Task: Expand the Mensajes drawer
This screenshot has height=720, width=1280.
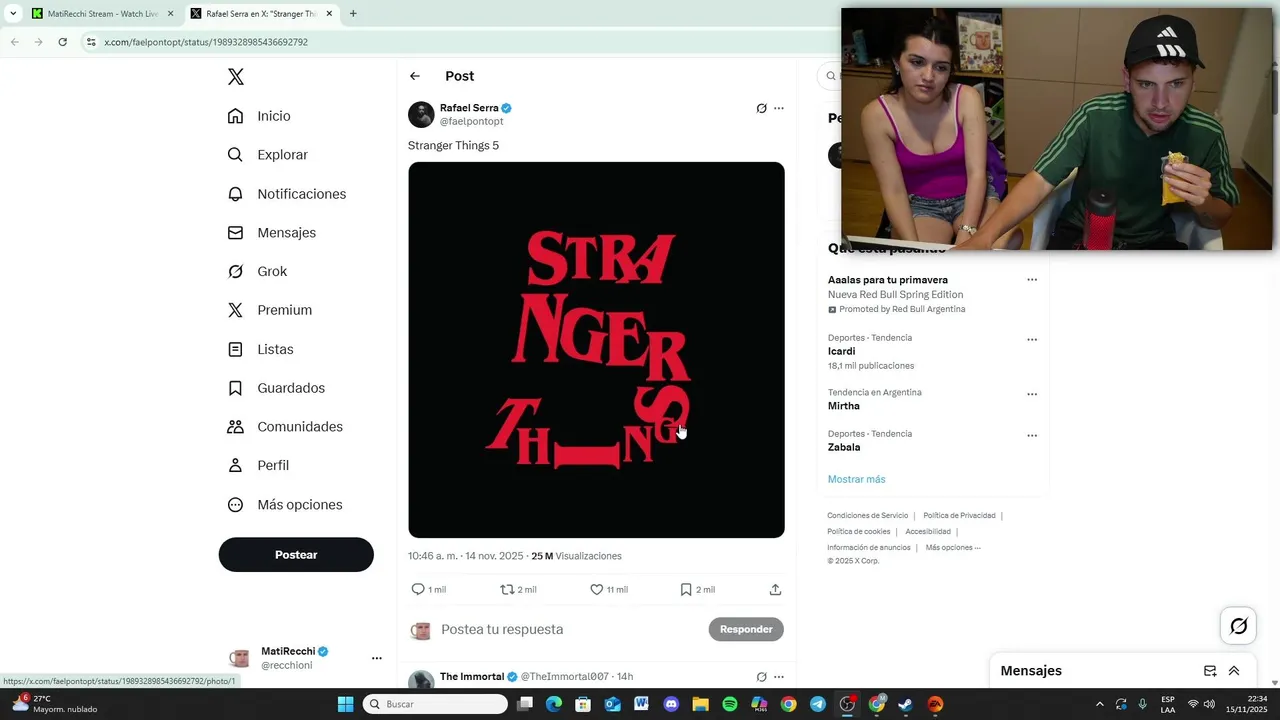Action: tap(1234, 671)
